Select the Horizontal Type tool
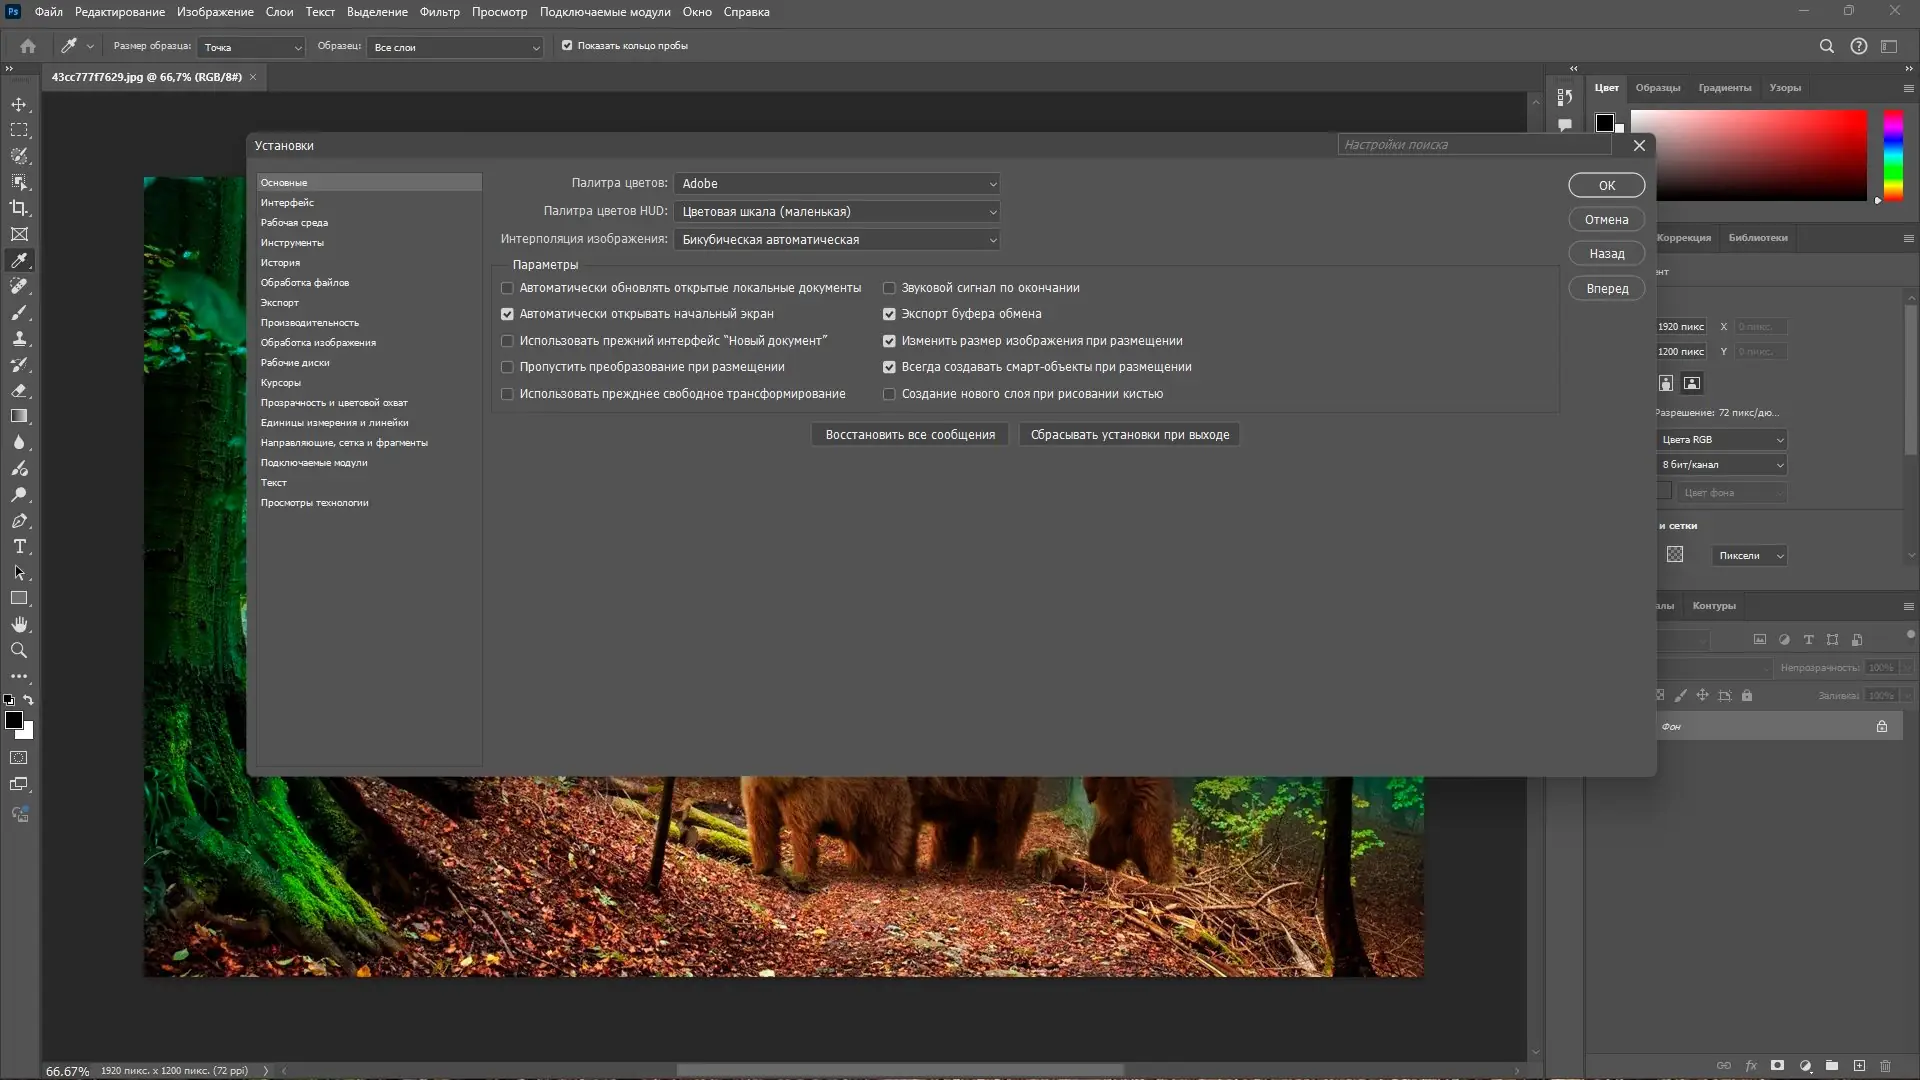The width and height of the screenshot is (1920, 1080). pyautogui.click(x=19, y=546)
